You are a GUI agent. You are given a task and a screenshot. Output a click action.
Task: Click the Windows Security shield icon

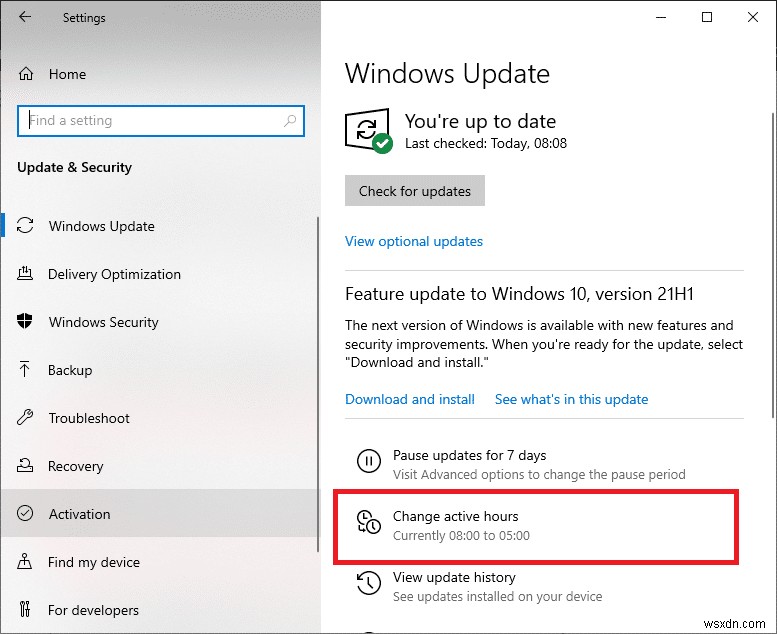point(26,322)
